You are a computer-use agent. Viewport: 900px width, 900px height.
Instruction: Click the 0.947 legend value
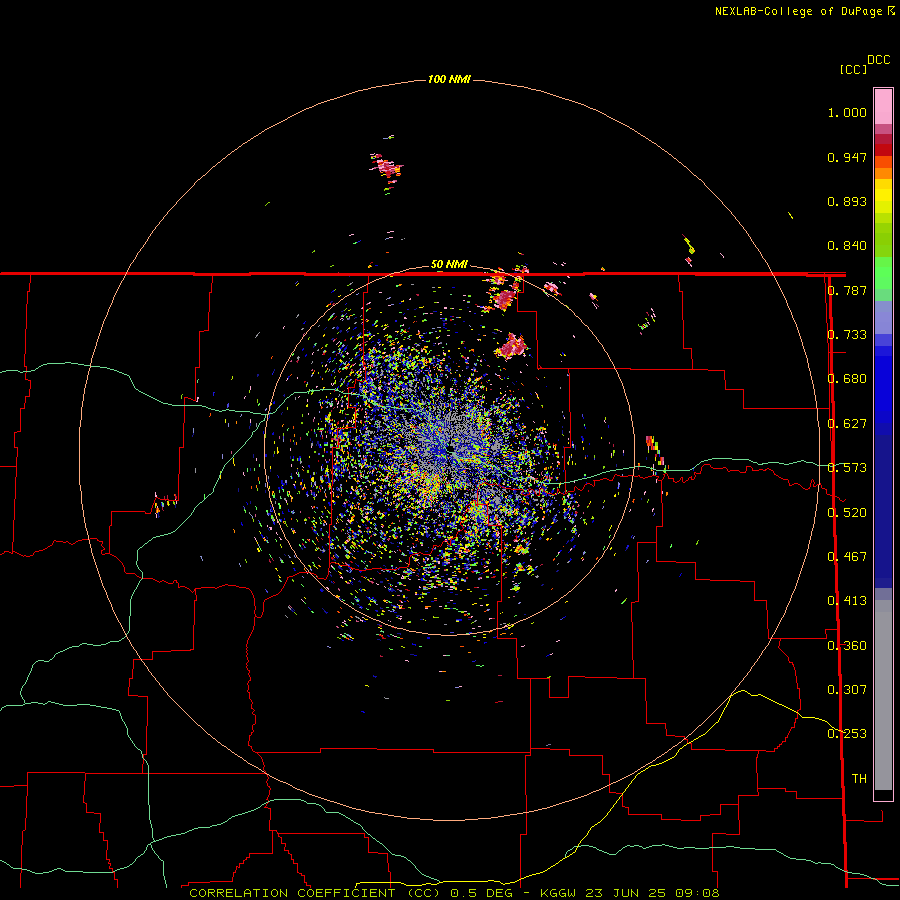847,157
